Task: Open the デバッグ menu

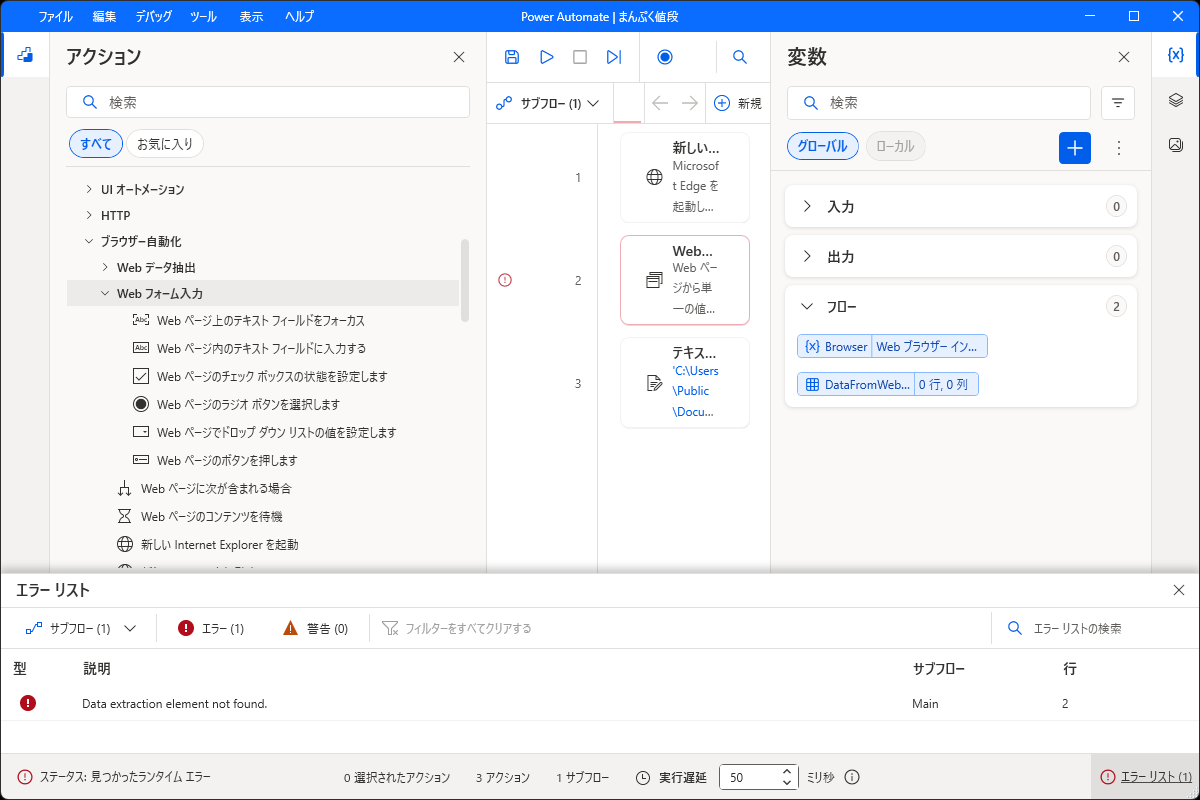Action: [x=152, y=16]
